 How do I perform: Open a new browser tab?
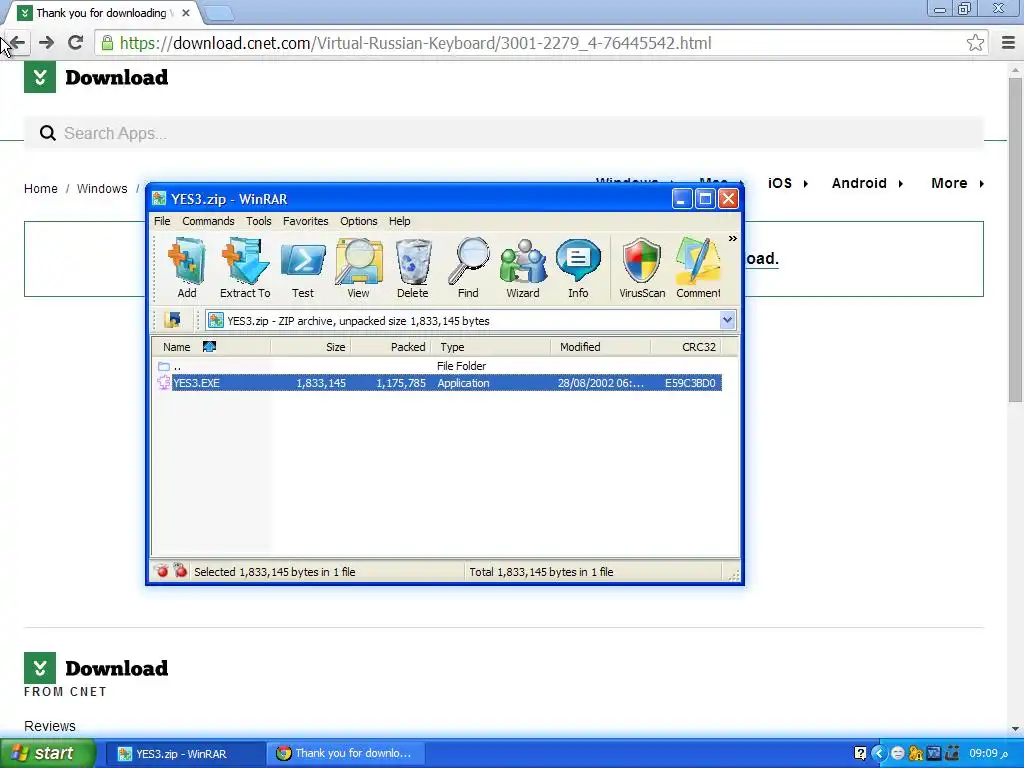219,13
